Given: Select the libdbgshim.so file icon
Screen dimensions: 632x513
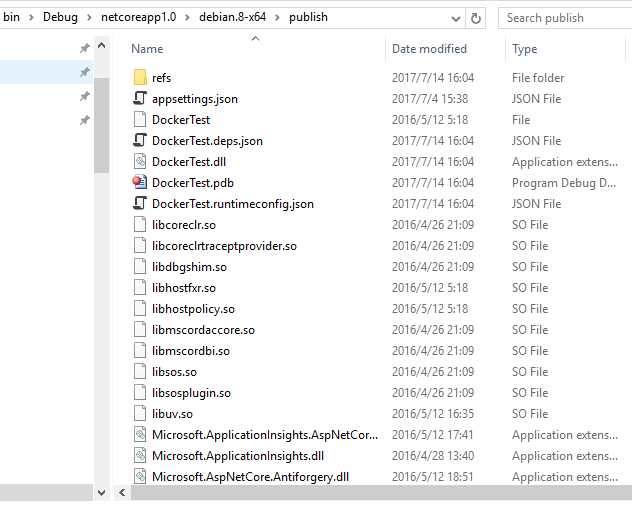Looking at the screenshot, I should pyautogui.click(x=140, y=266).
